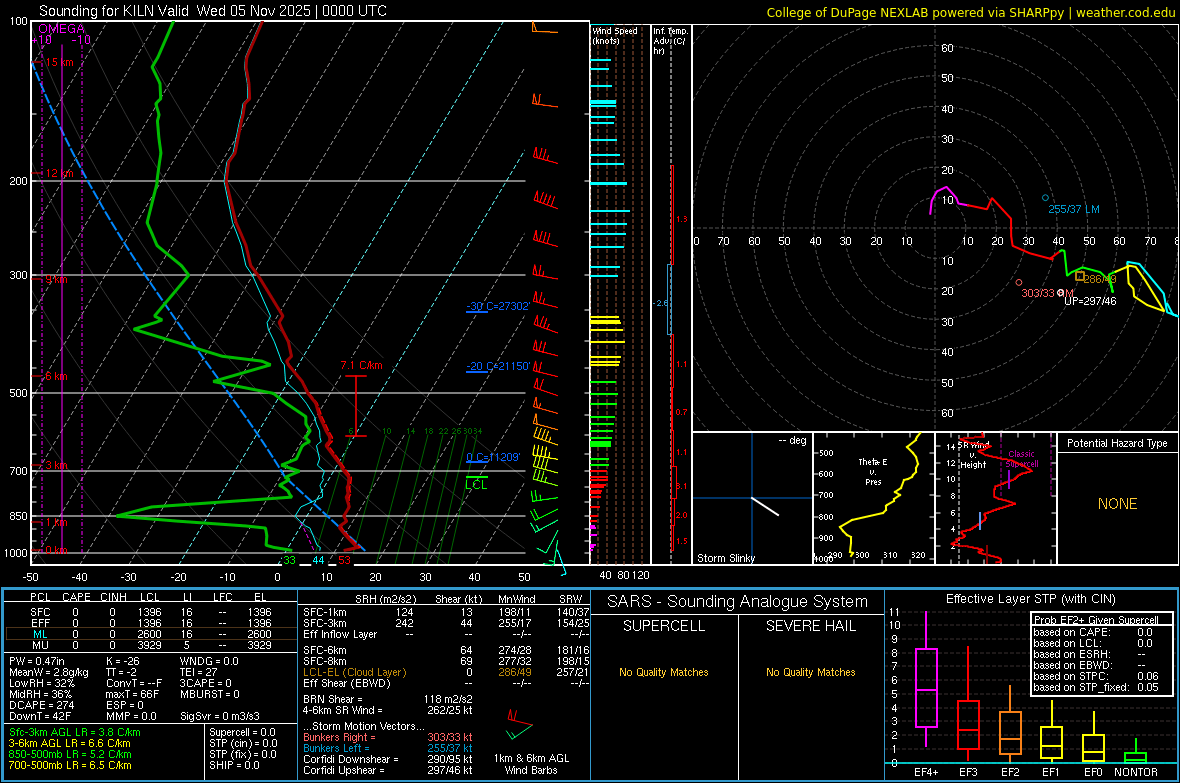Click the 0 C=11209' freezing level label

pyautogui.click(x=493, y=457)
